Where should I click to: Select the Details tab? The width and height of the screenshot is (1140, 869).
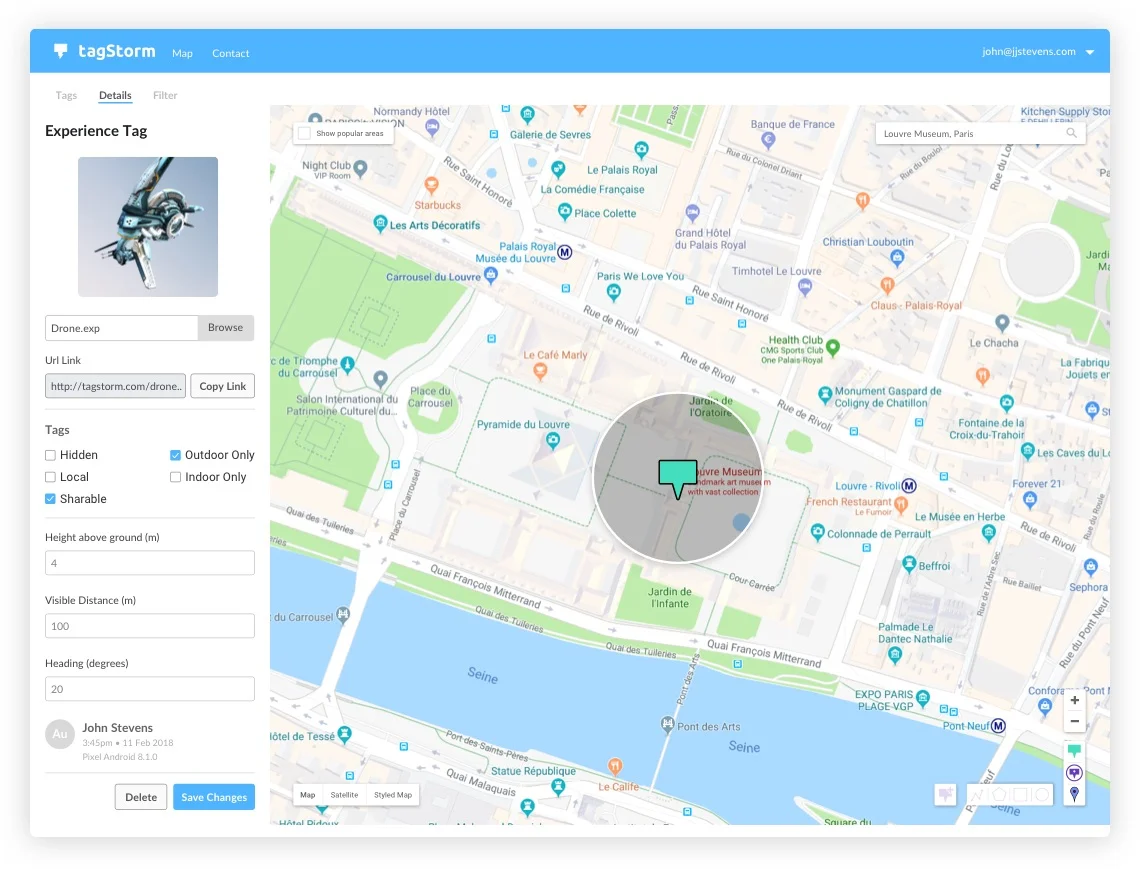[115, 95]
